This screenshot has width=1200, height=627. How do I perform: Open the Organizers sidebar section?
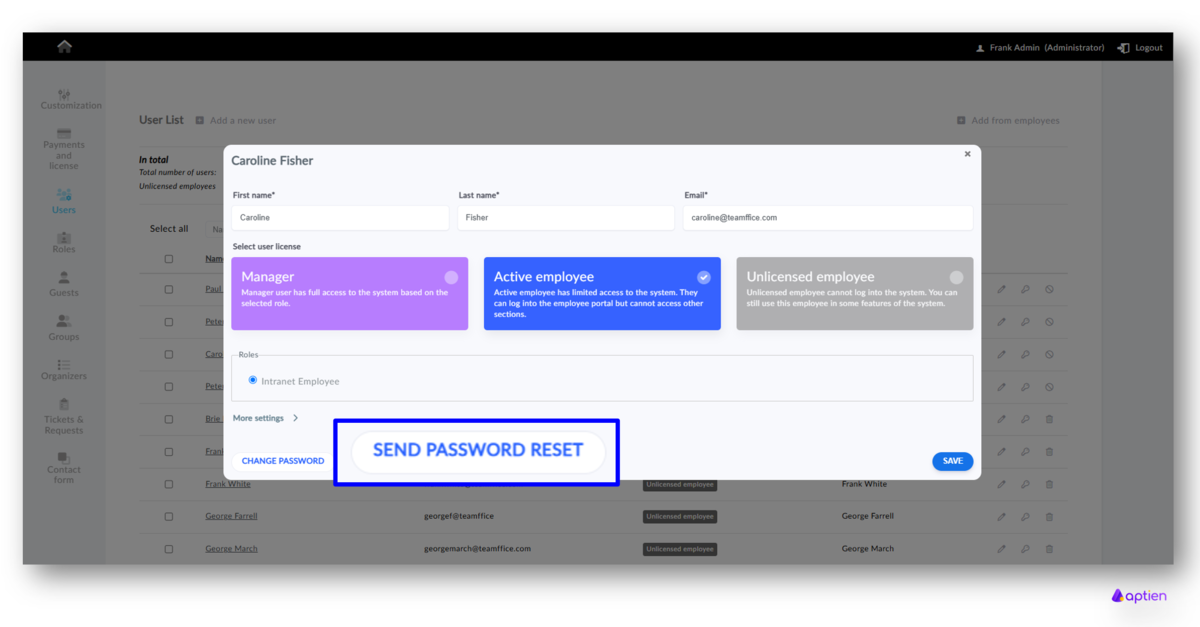pos(64,370)
